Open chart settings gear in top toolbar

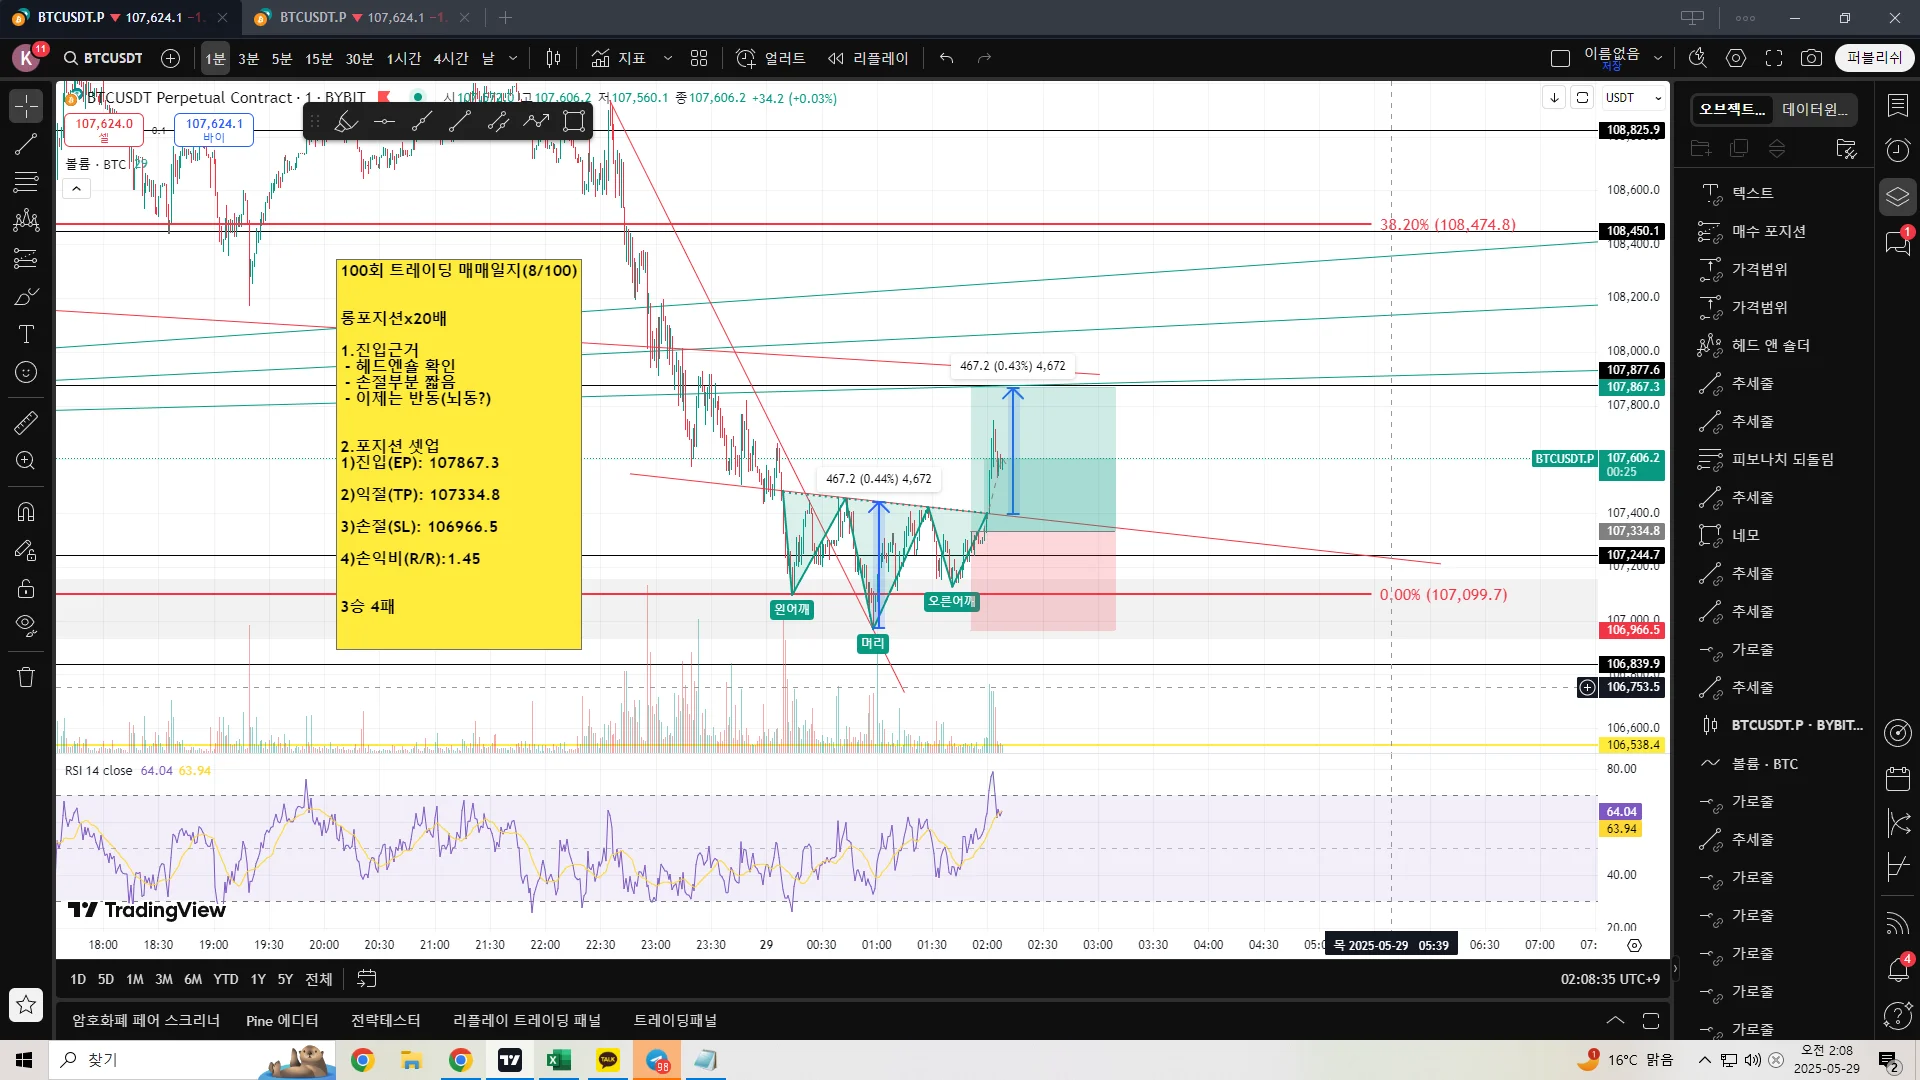[x=1736, y=58]
